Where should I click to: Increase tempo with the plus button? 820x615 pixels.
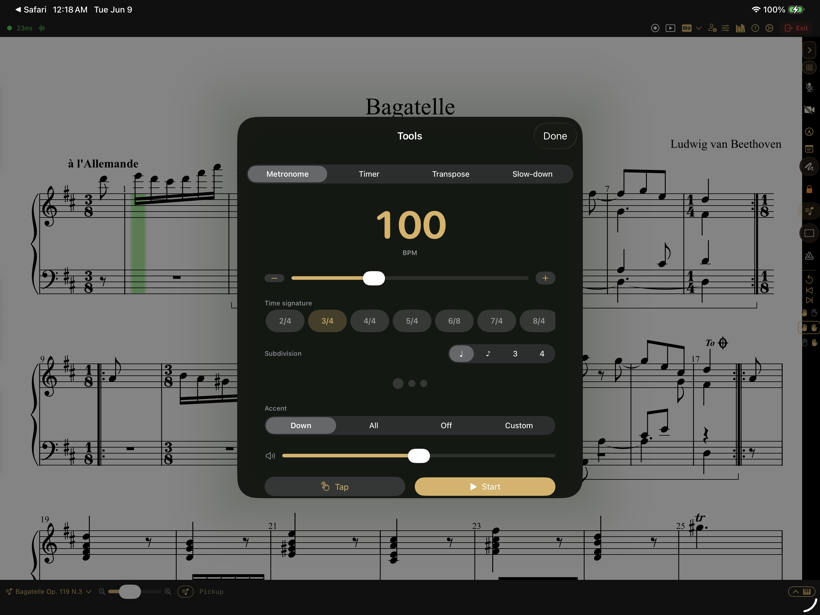pyautogui.click(x=545, y=278)
